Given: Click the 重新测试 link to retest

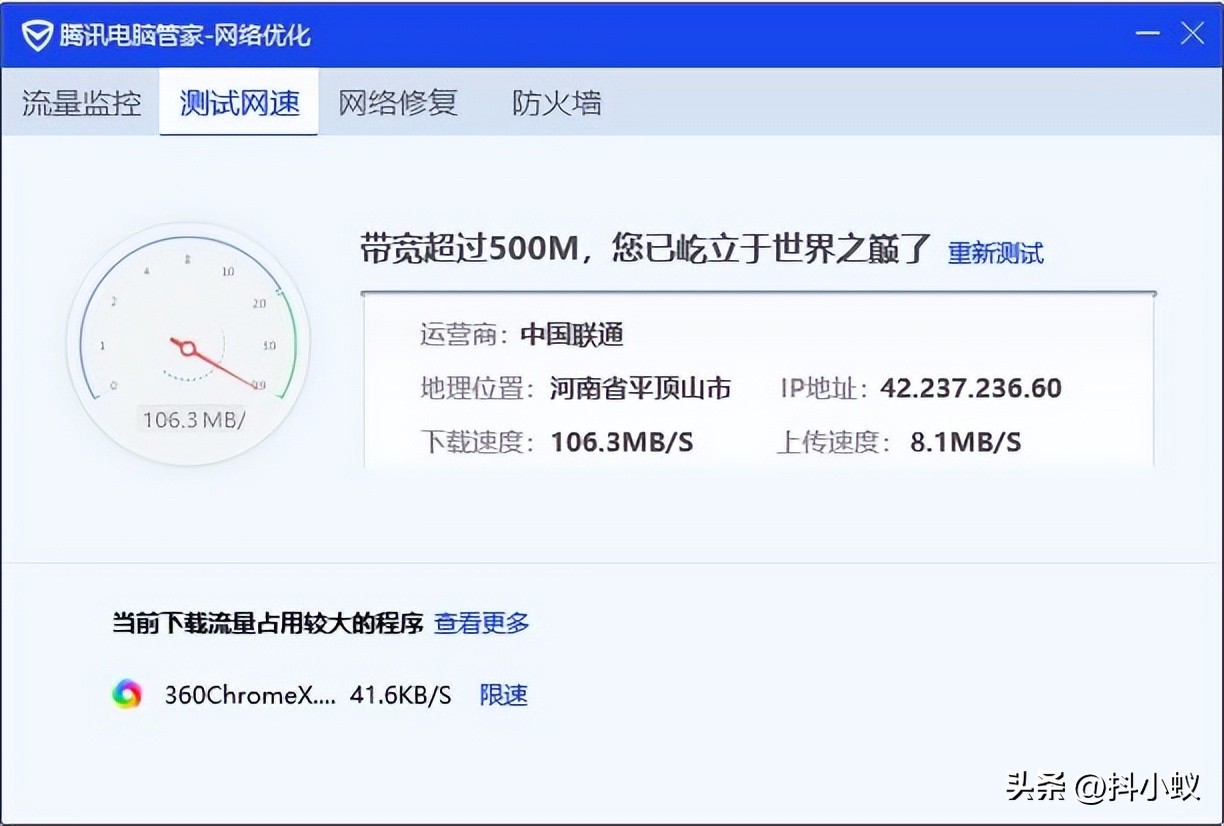Looking at the screenshot, I should coord(995,253).
